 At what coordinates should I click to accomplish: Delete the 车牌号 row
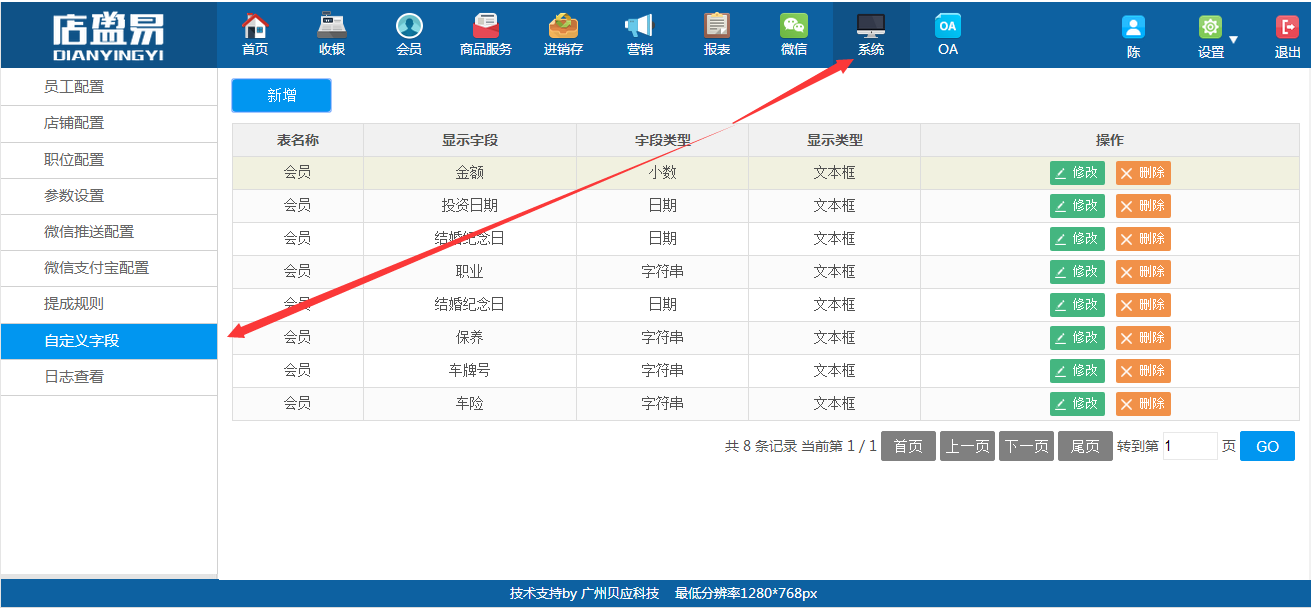pos(1143,371)
